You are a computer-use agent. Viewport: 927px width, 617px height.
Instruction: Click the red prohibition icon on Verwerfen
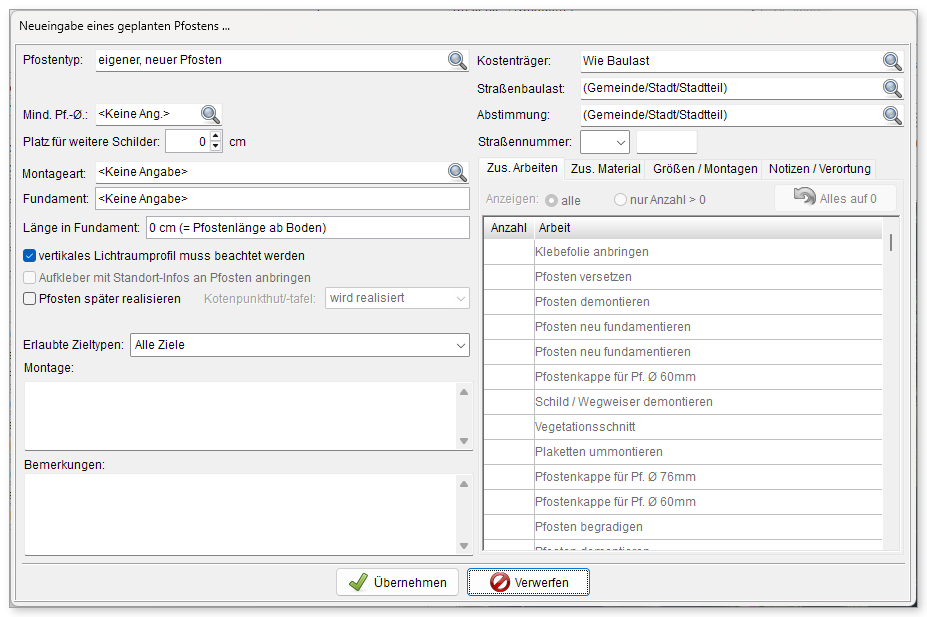pyautogui.click(x=500, y=582)
